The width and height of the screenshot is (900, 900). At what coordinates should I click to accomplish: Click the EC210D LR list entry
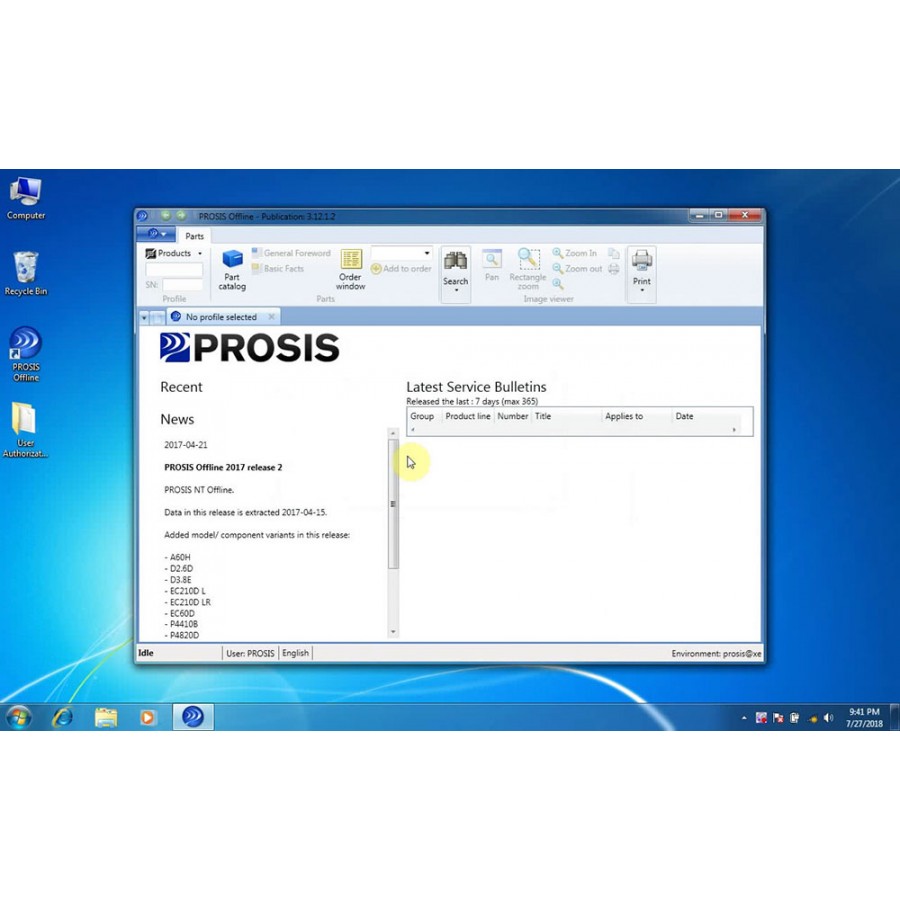tap(188, 602)
